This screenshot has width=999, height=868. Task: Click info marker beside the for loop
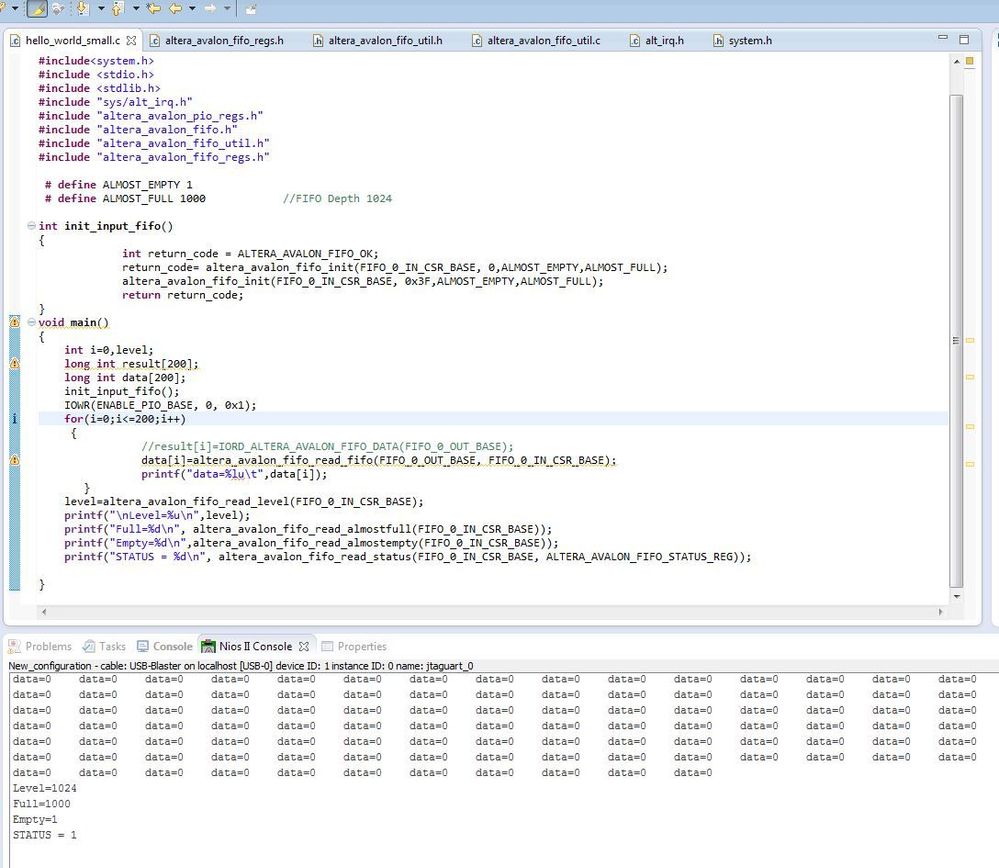click(14, 419)
